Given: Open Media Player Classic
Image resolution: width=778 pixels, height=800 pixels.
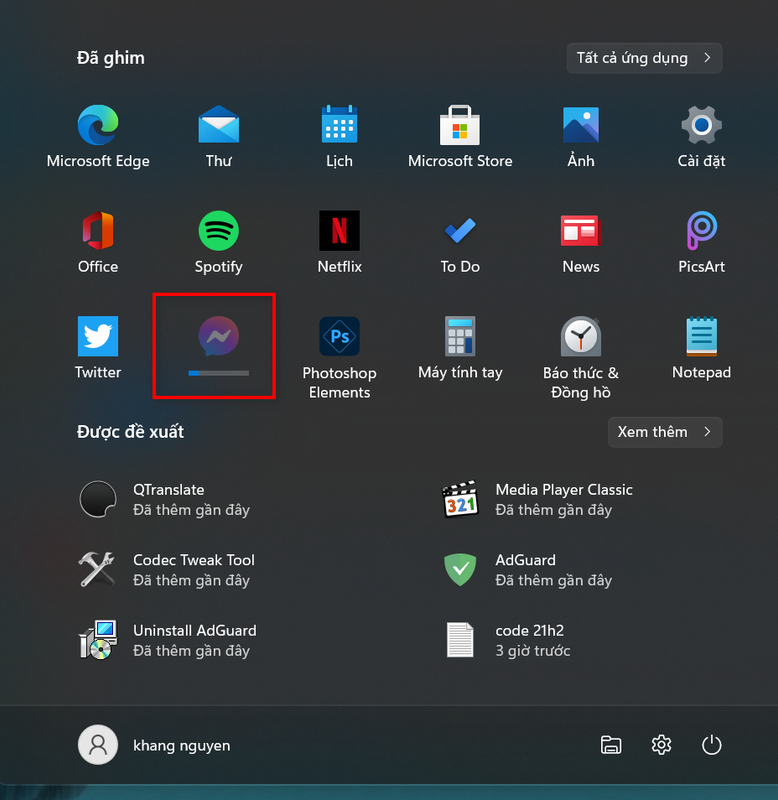Looking at the screenshot, I should tap(537, 499).
